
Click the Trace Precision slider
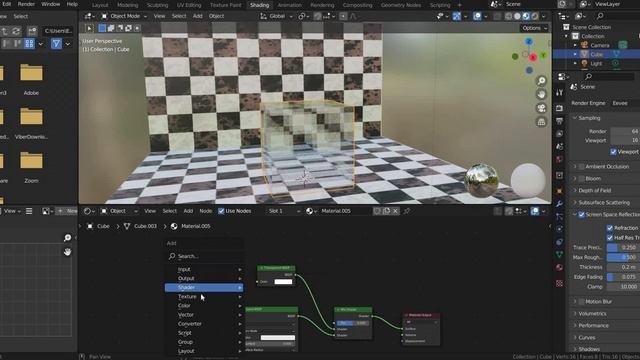click(623, 247)
